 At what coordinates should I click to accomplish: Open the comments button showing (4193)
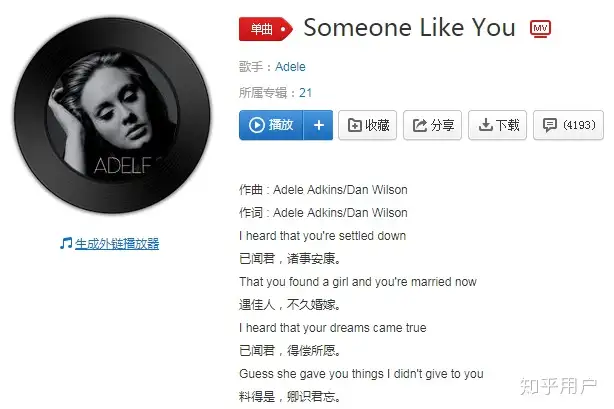tap(569, 125)
